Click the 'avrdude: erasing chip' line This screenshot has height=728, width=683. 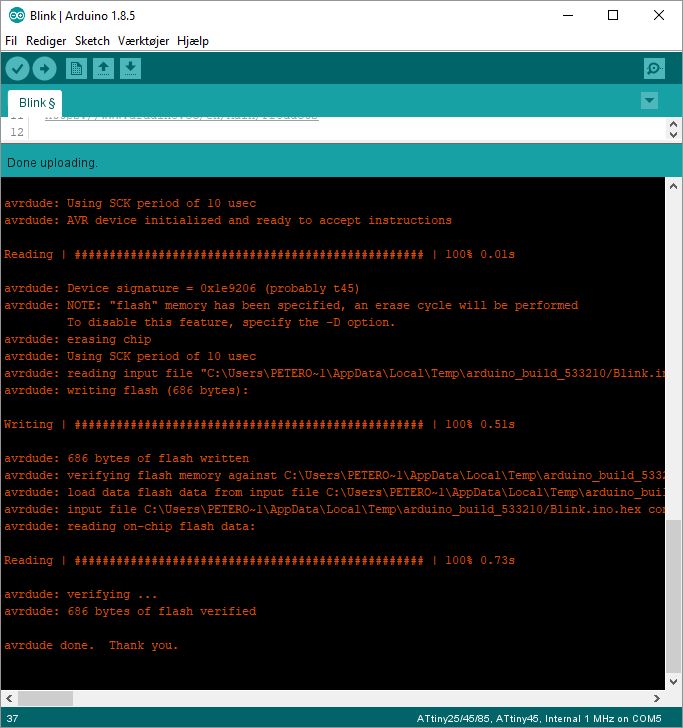[x=78, y=339]
